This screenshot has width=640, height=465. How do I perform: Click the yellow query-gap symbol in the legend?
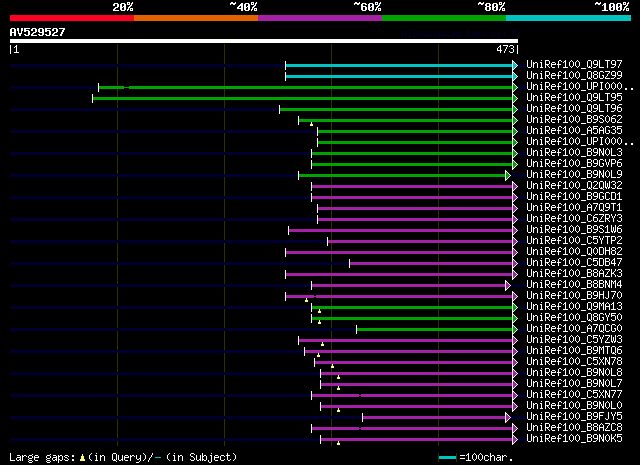[x=82, y=458]
